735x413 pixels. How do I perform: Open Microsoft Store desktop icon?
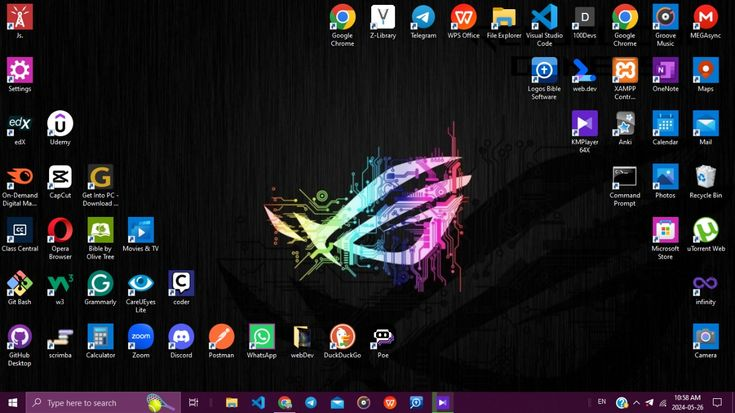(x=665, y=239)
